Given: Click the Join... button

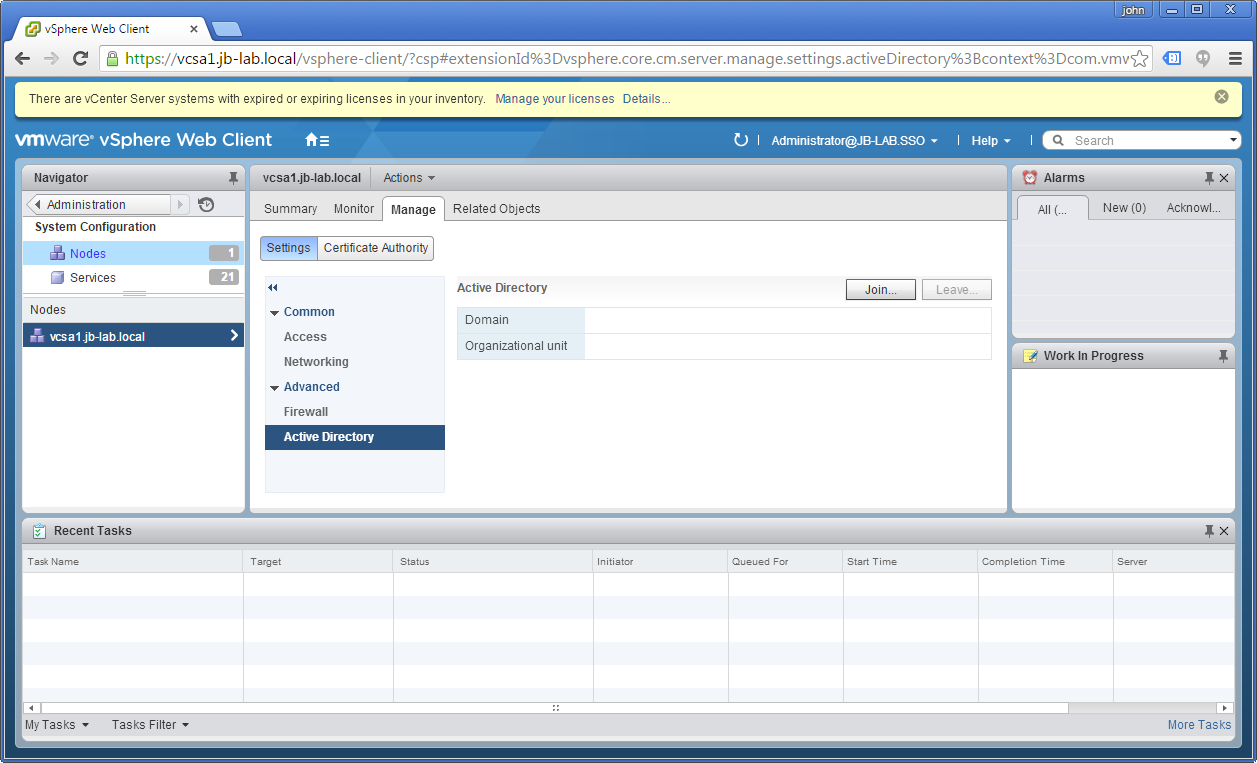Looking at the screenshot, I should click(880, 290).
